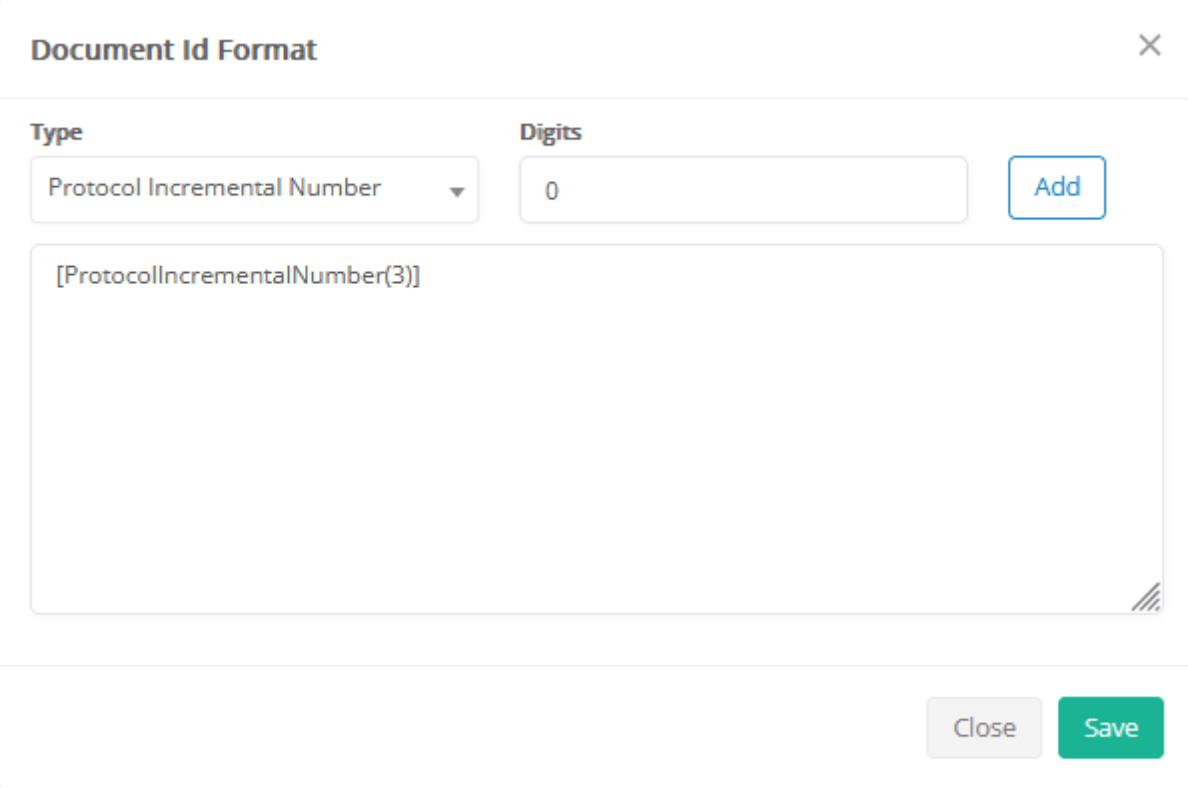Dismiss dialog with the X icon

pos(1149,46)
